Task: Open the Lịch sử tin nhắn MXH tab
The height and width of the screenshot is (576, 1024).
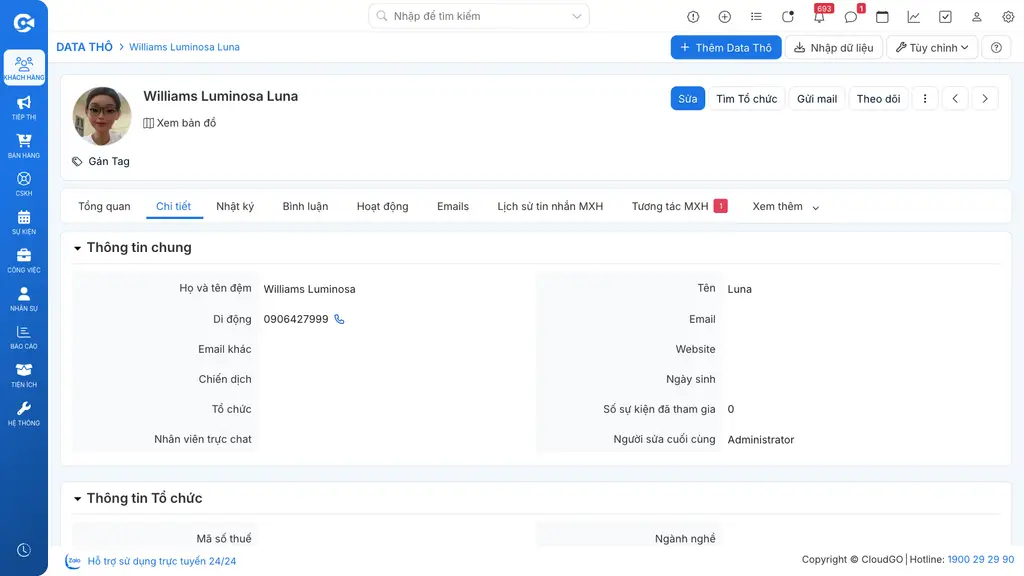Action: tap(550, 206)
